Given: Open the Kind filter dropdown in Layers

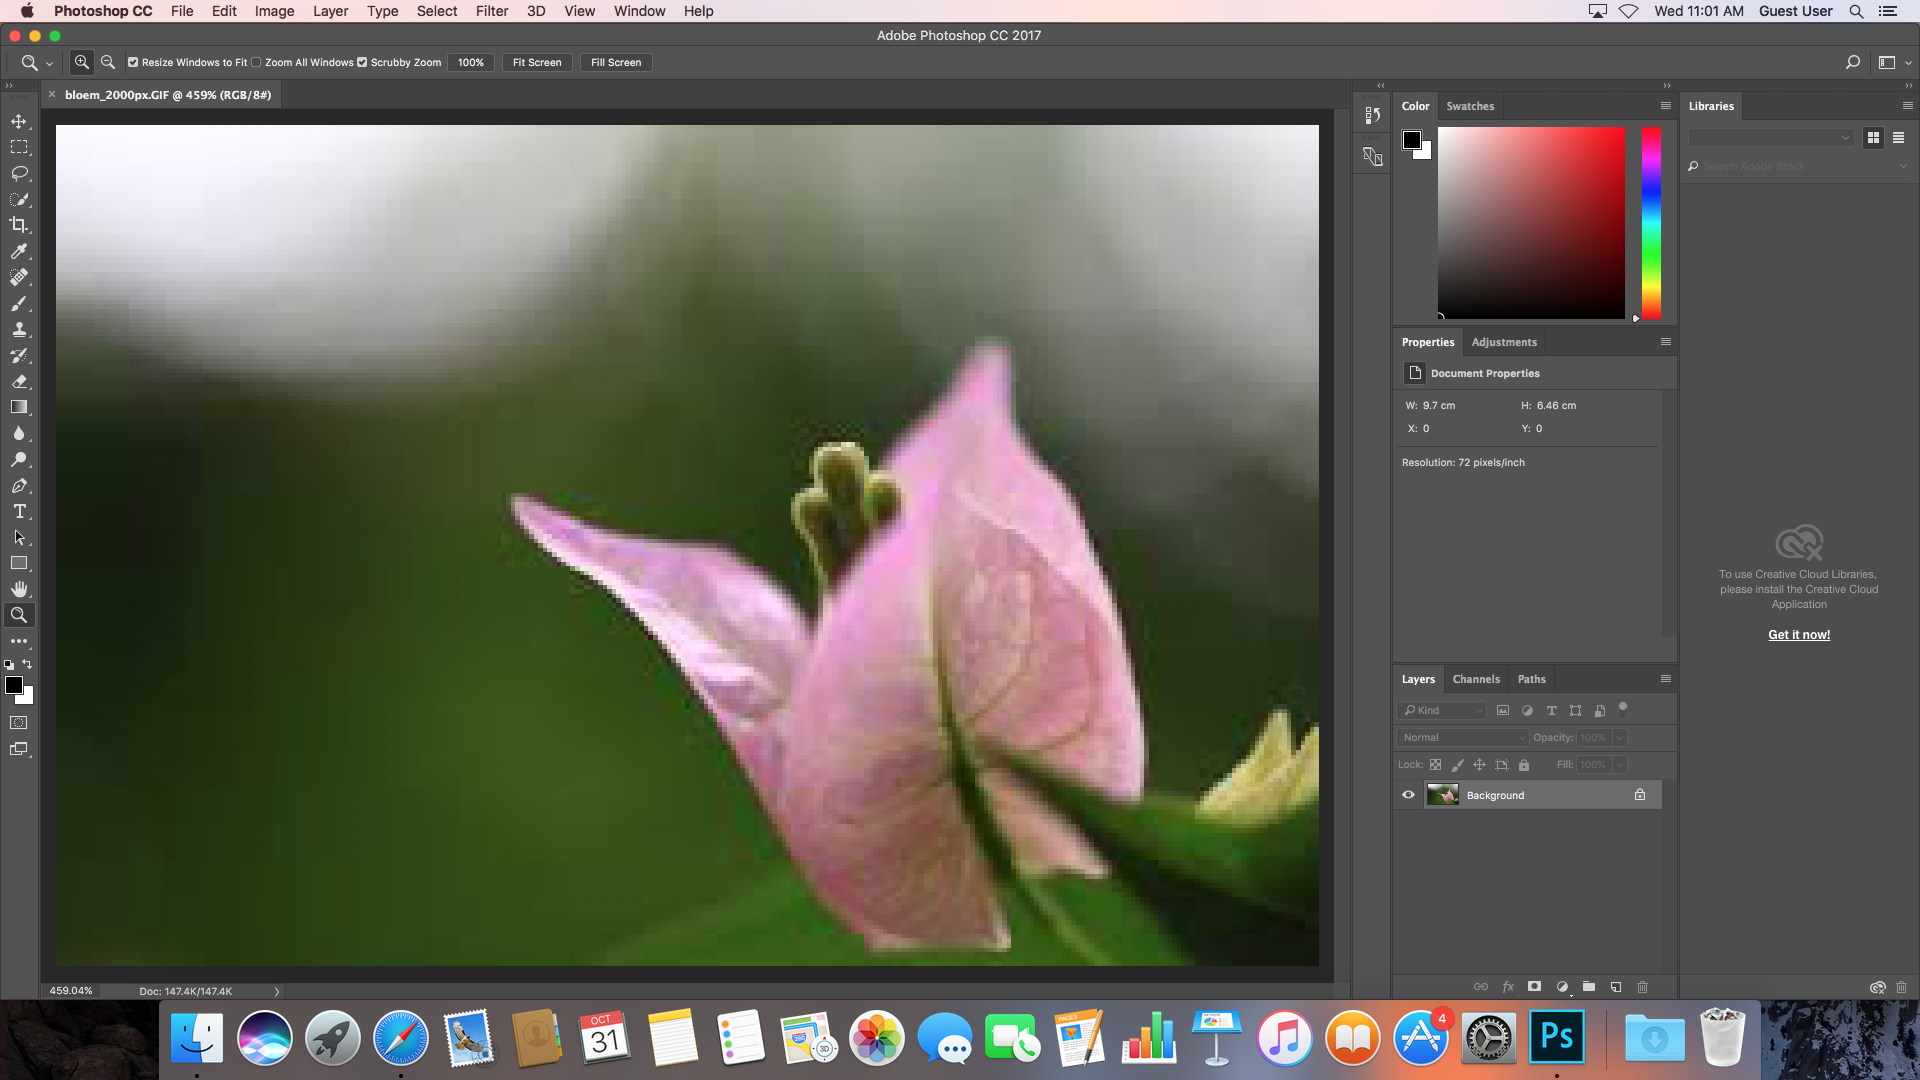Looking at the screenshot, I should coord(1442,711).
